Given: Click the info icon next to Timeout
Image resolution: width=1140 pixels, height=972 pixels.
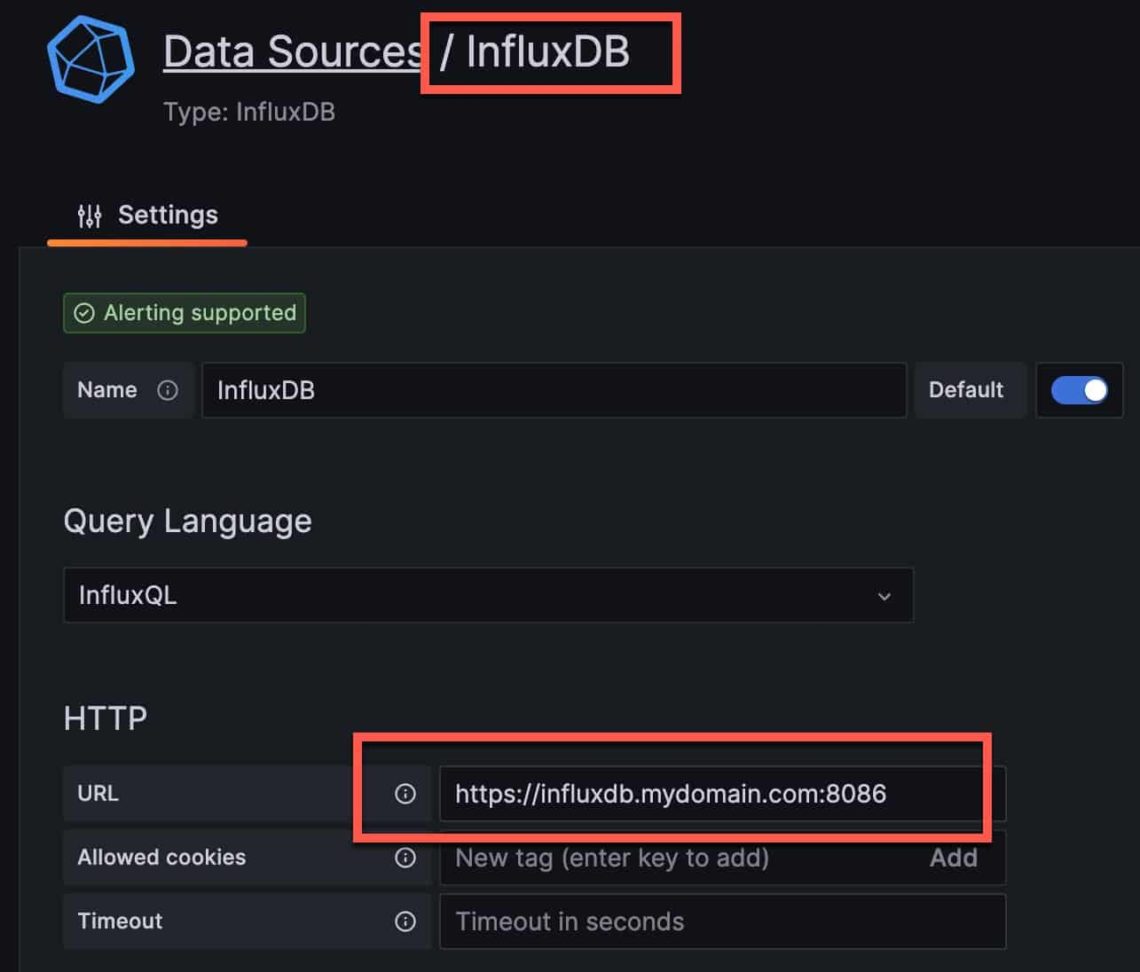Looking at the screenshot, I should [405, 921].
